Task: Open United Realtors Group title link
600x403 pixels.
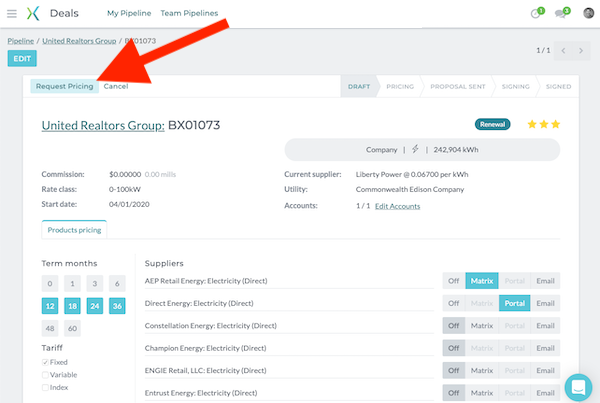Action: (103, 125)
